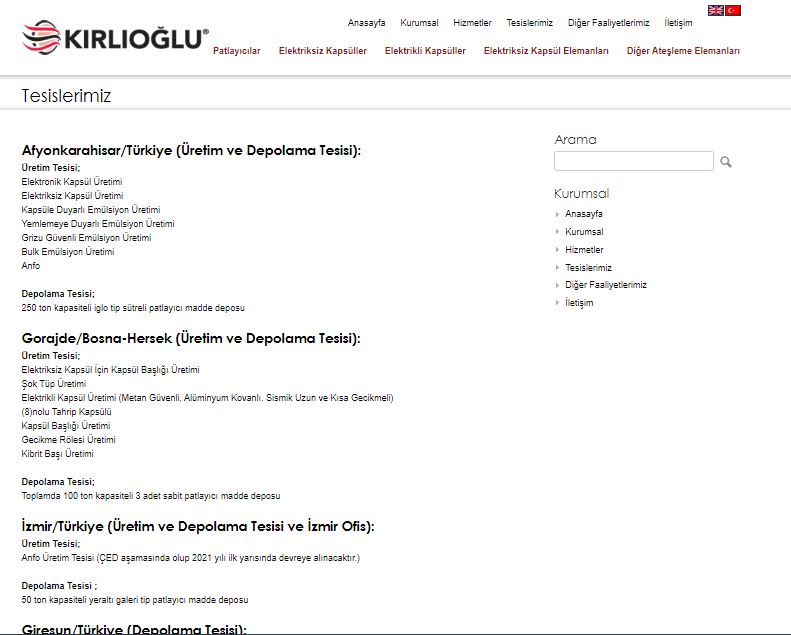Viewport: 791px width, 635px height.
Task: Click the magnifier search icon
Action: (x=725, y=162)
